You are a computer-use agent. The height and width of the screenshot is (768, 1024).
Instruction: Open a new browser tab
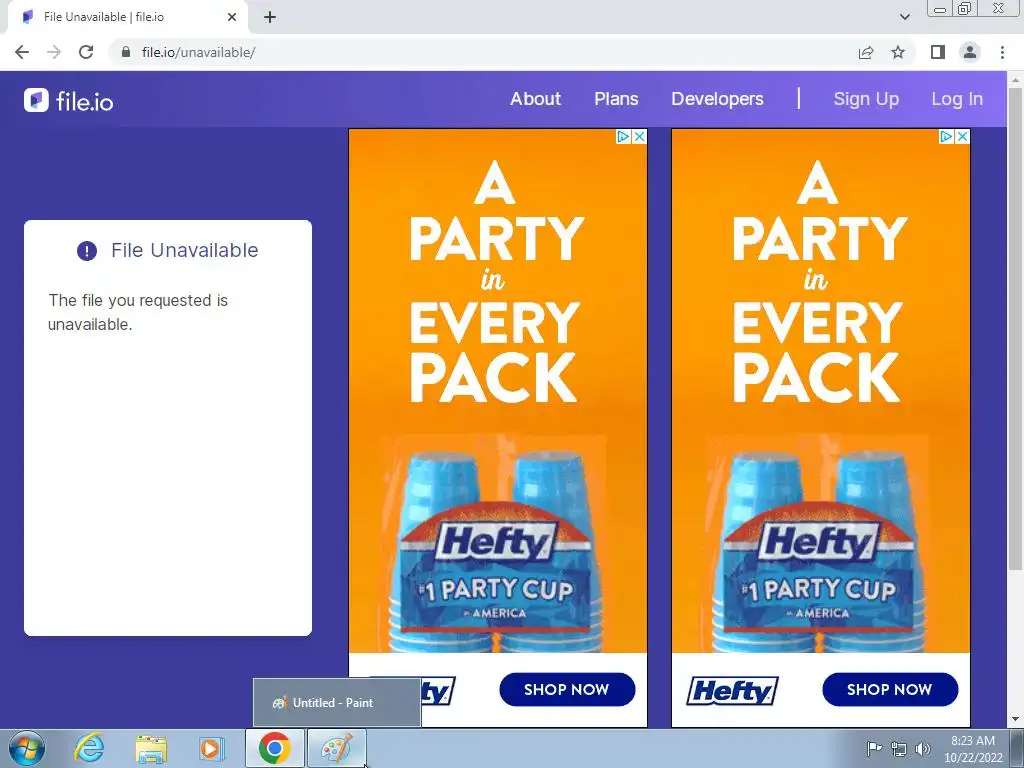pyautogui.click(x=270, y=17)
